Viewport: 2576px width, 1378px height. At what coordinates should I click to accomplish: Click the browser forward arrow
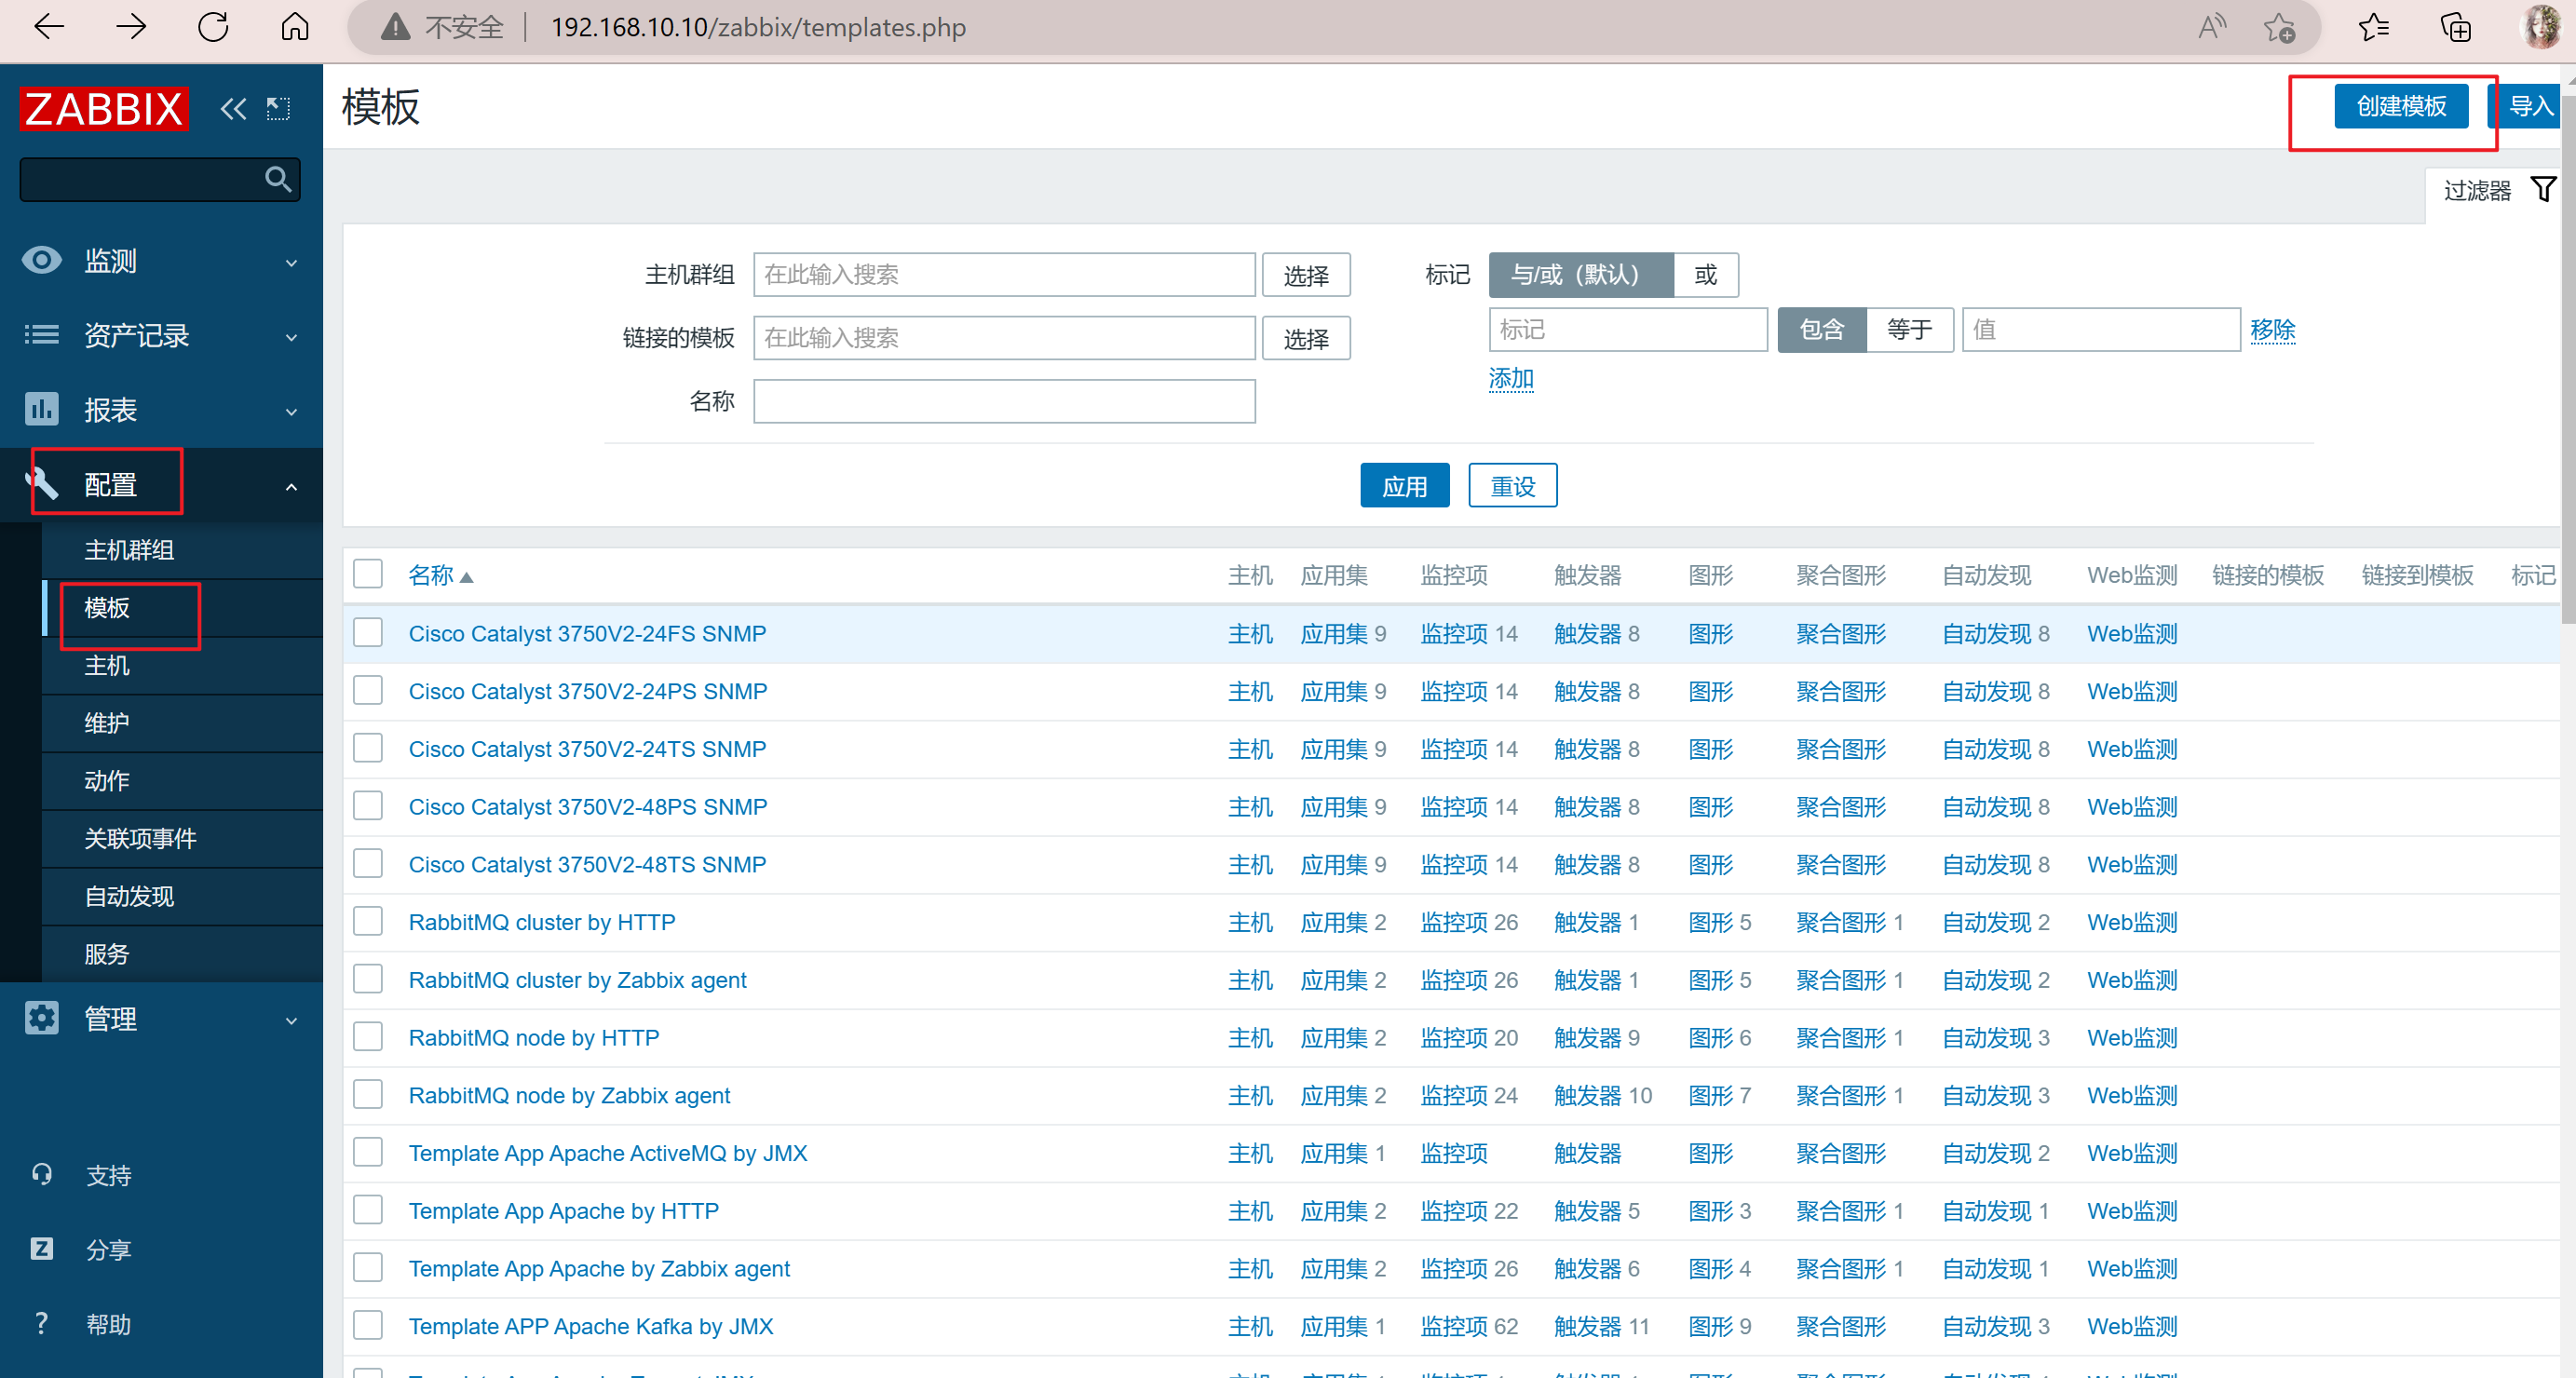[131, 27]
